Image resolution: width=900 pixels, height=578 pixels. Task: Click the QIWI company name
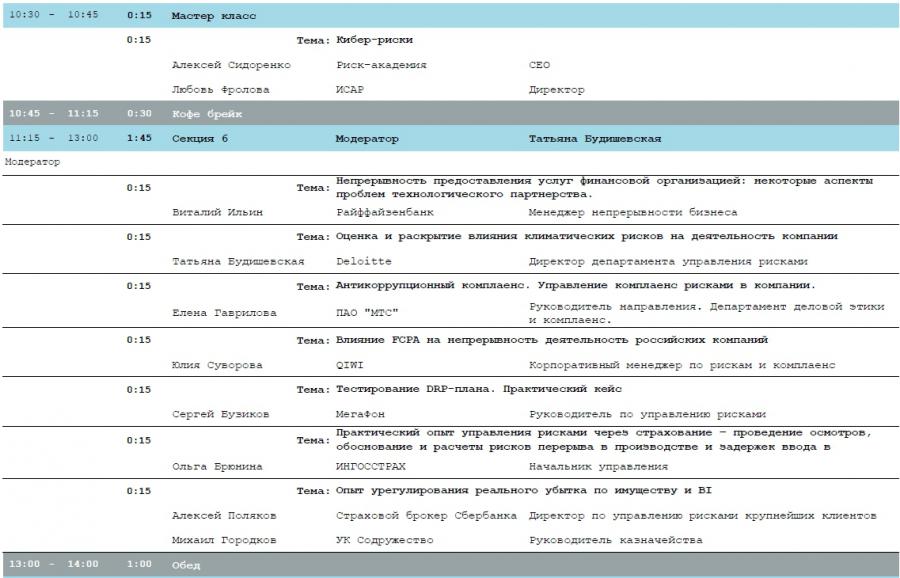point(349,365)
